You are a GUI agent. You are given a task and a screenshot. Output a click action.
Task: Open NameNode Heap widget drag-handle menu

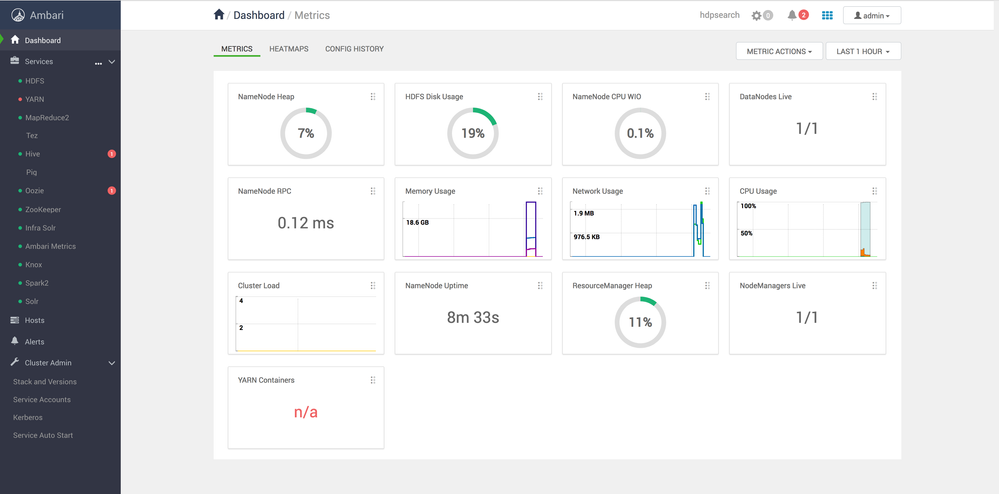[x=373, y=96]
